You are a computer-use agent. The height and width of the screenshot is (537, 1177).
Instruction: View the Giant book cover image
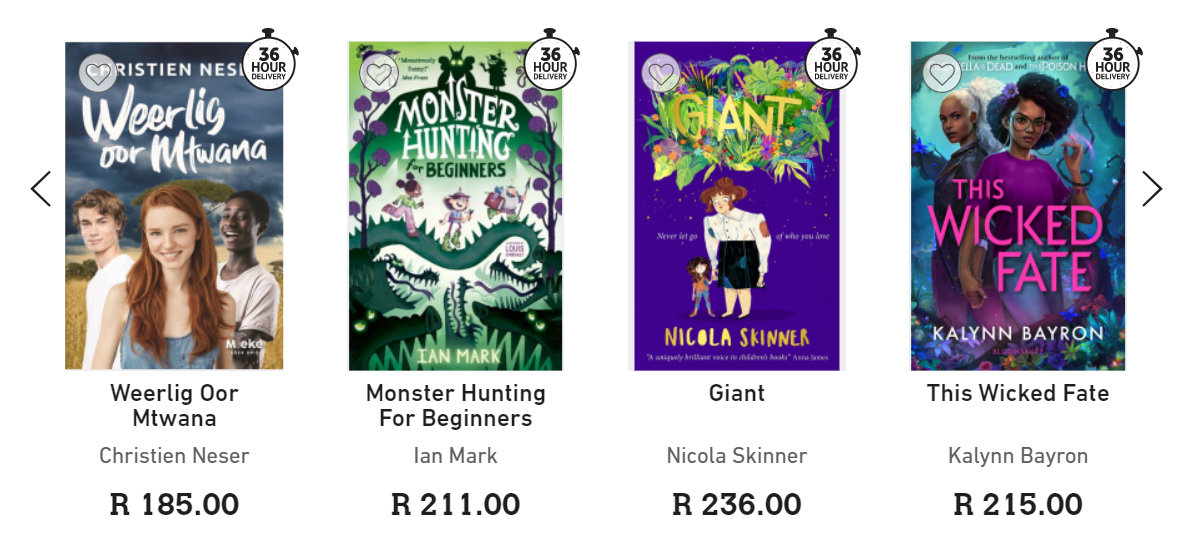coord(737,230)
